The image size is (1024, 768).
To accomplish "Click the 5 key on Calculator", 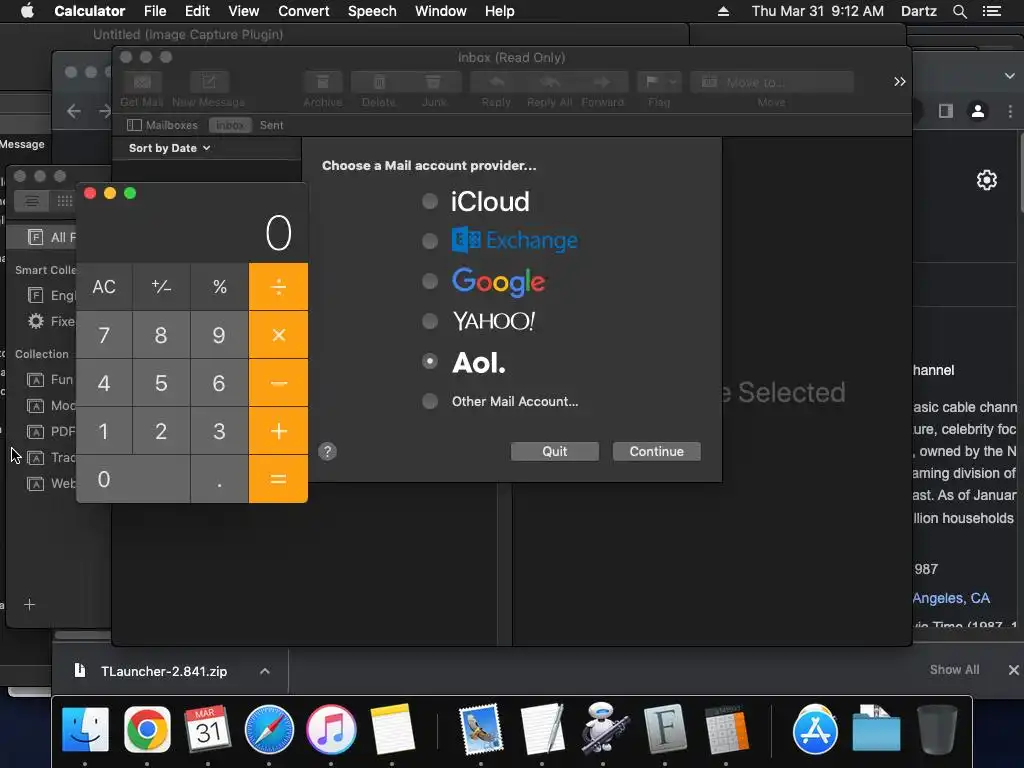I will tap(161, 383).
